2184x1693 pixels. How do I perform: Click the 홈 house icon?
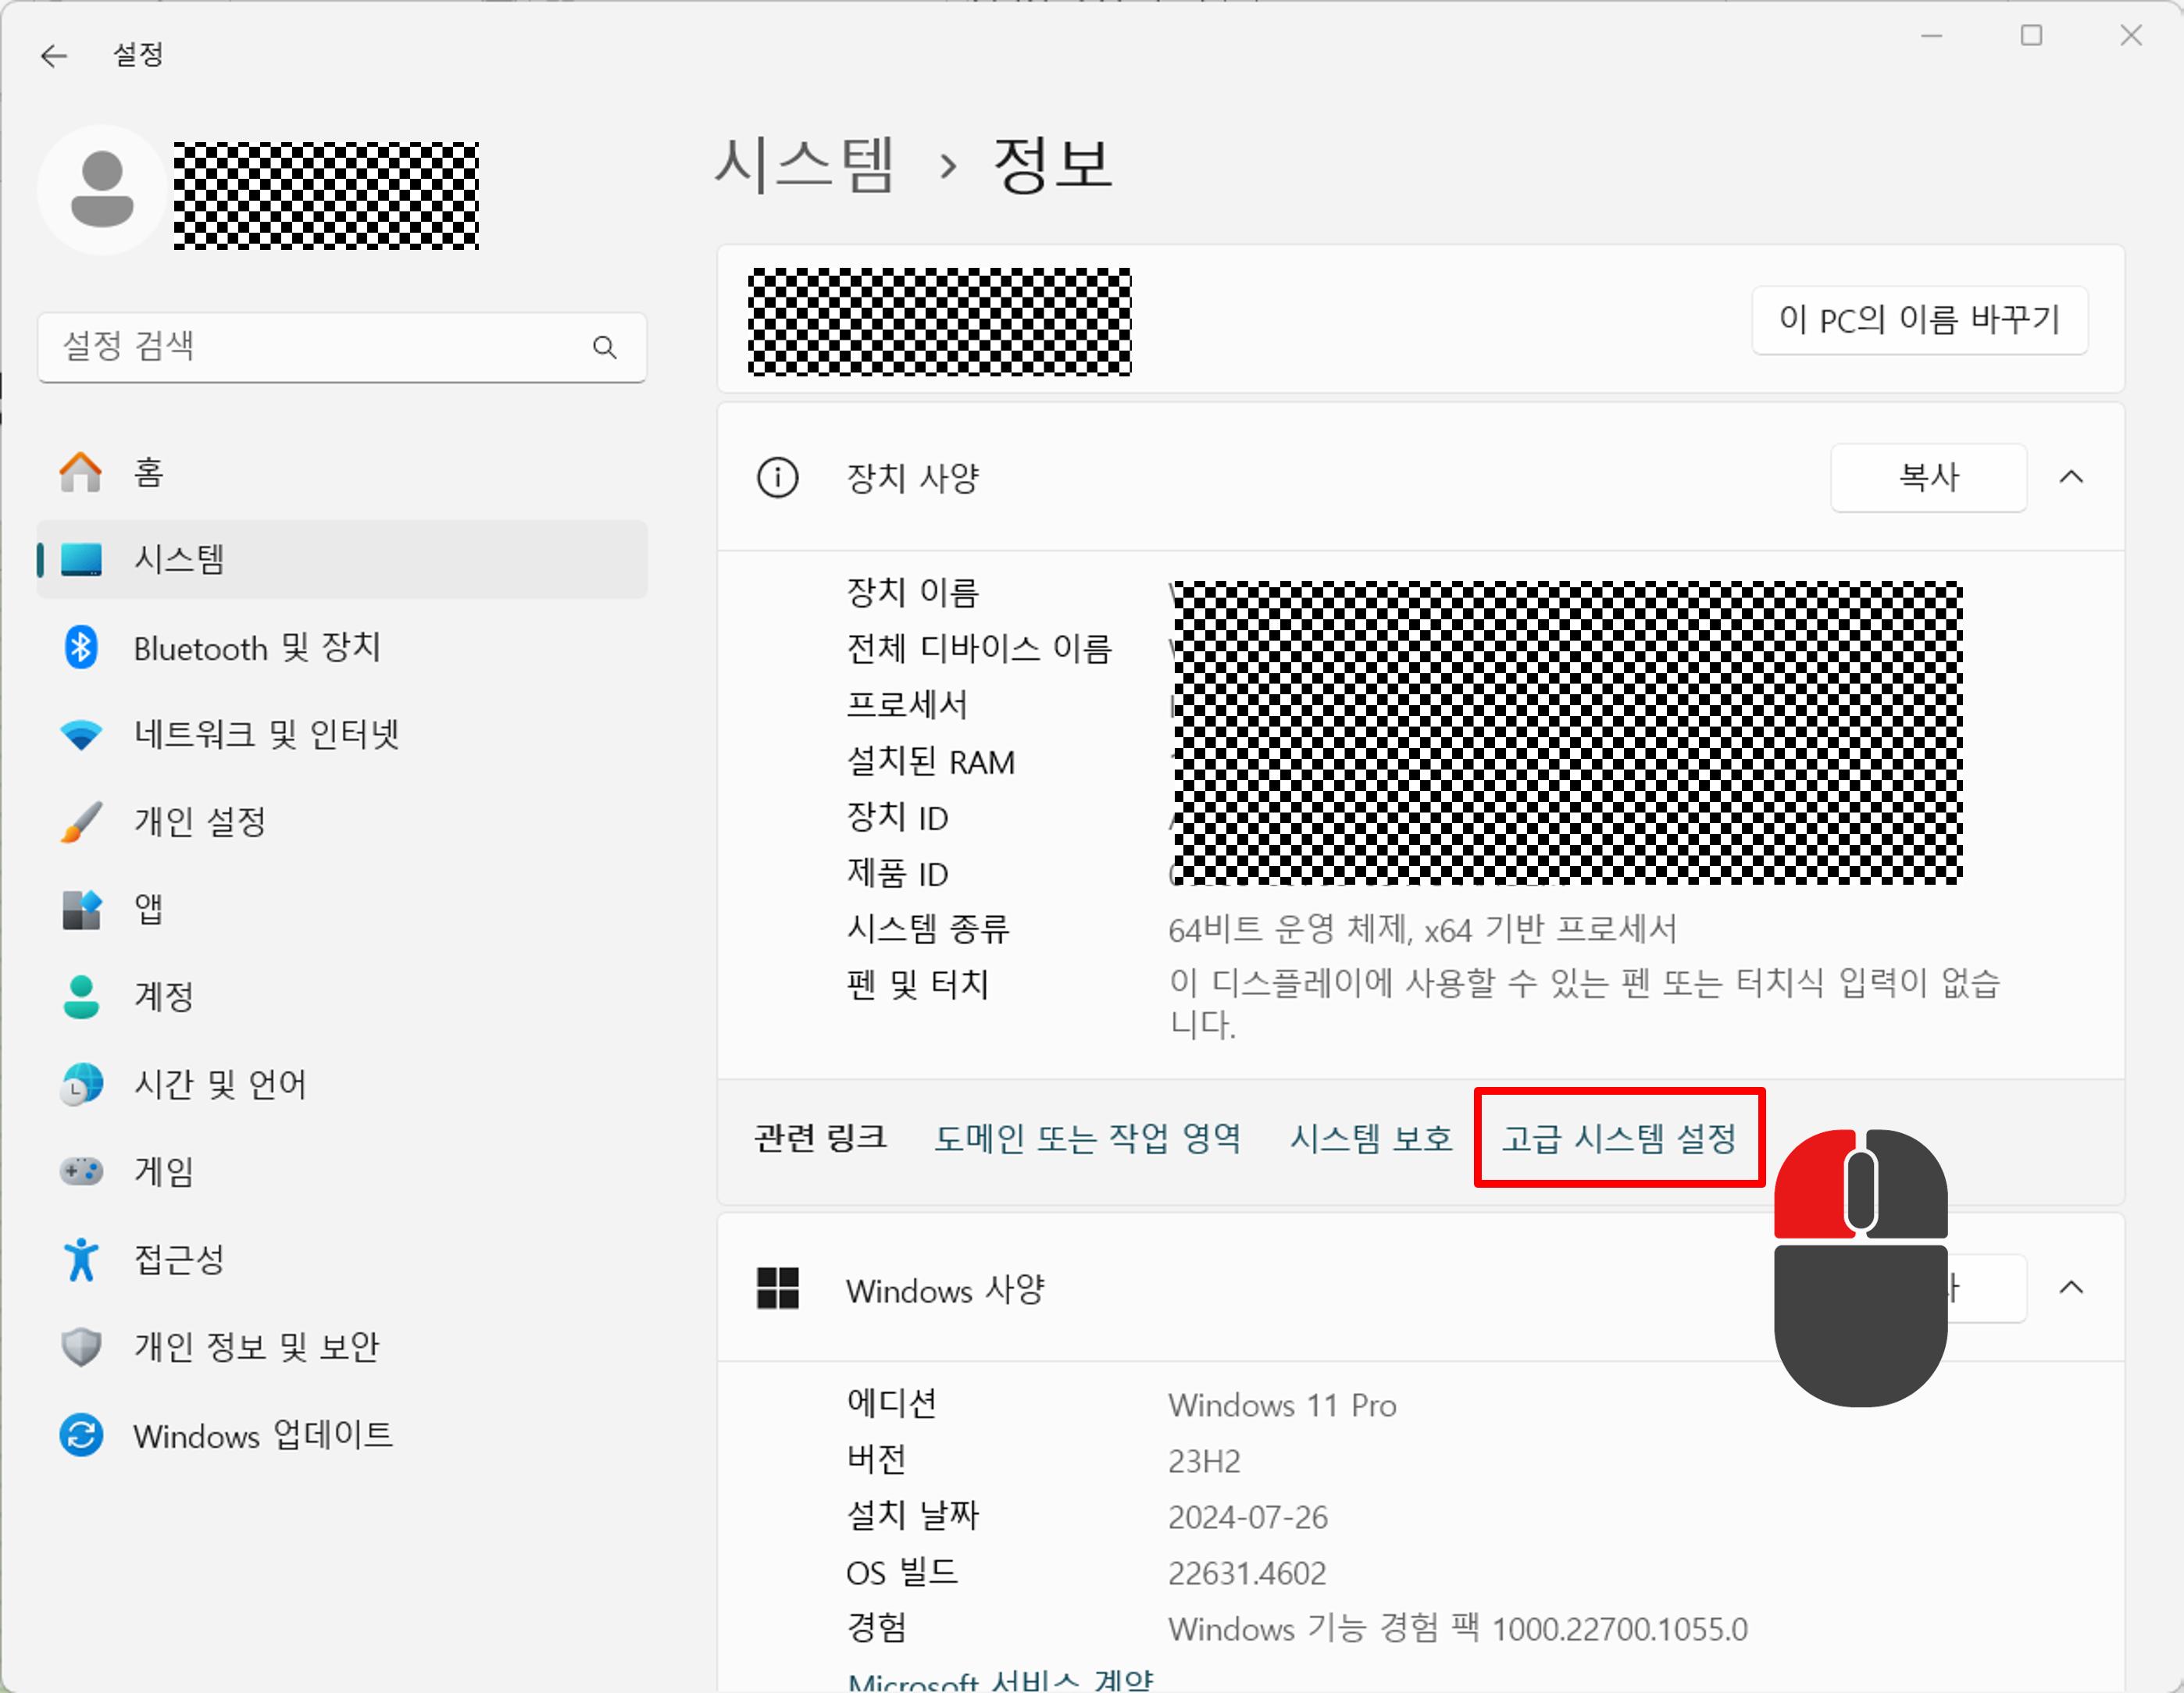point(81,472)
